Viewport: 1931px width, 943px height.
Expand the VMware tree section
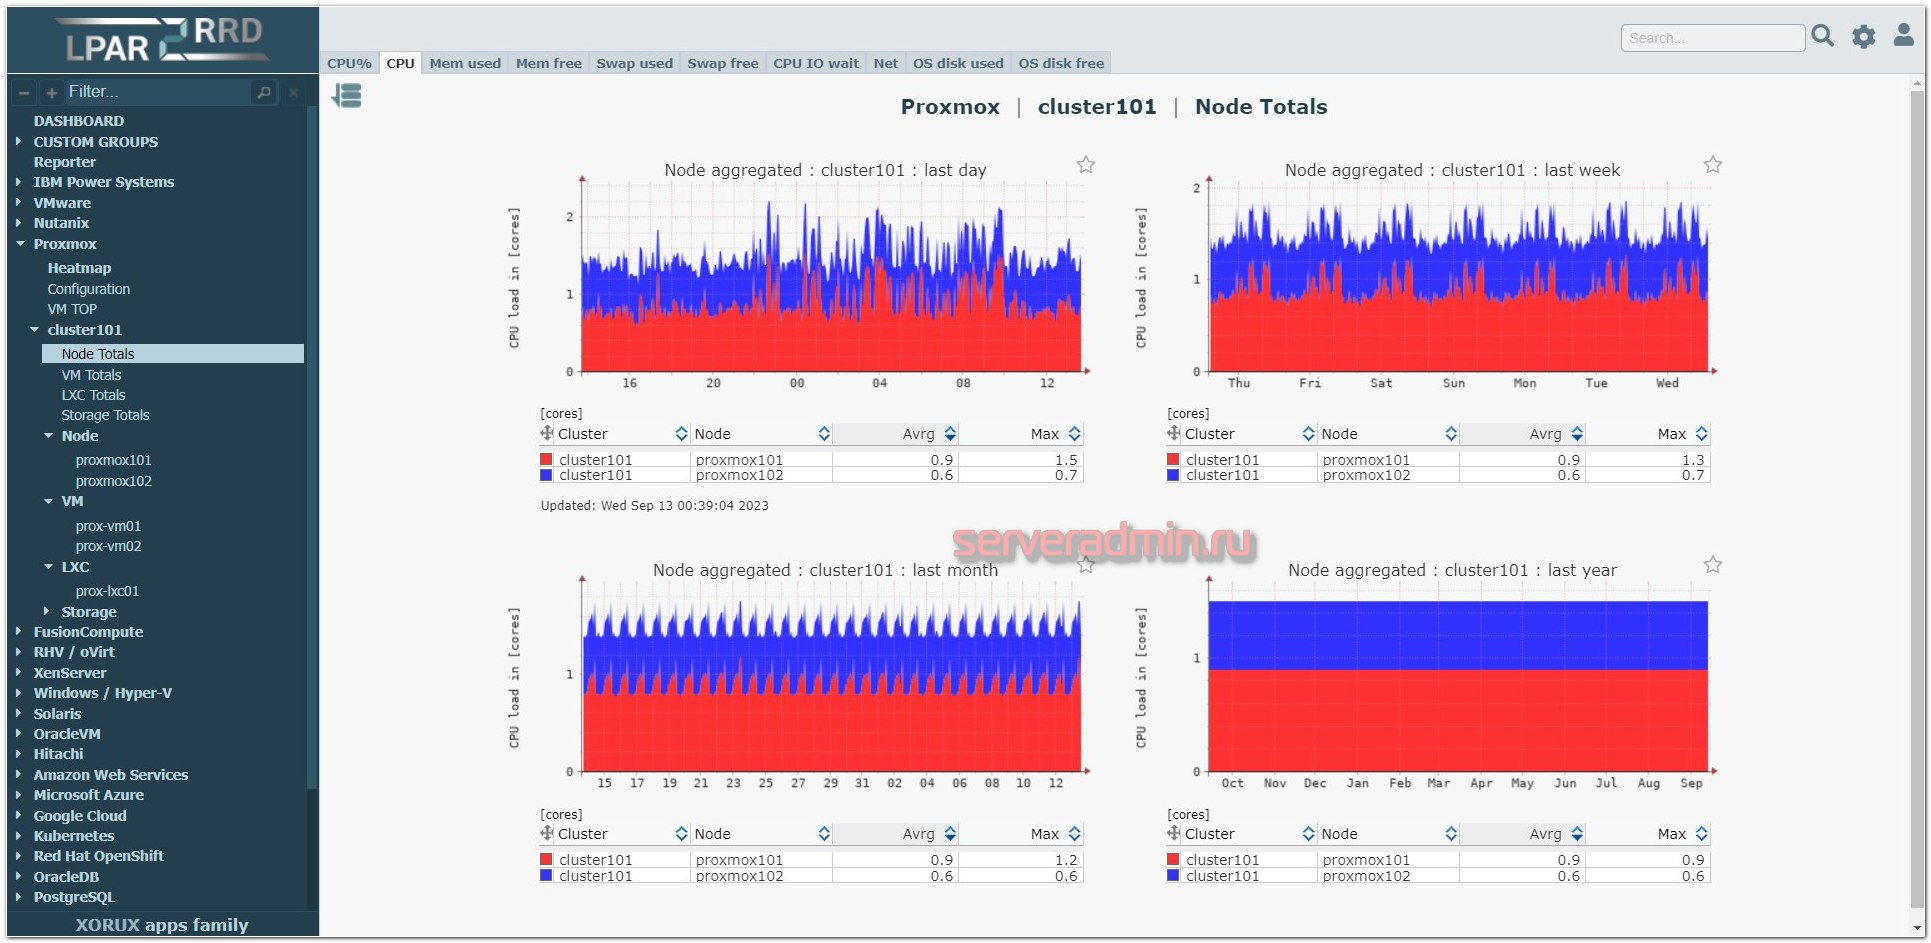coord(19,202)
